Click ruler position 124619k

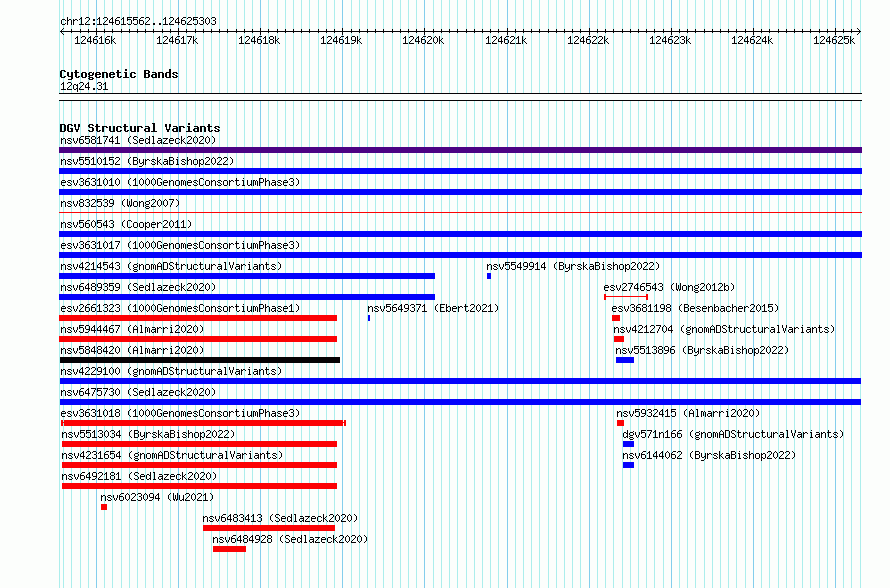pyautogui.click(x=341, y=40)
